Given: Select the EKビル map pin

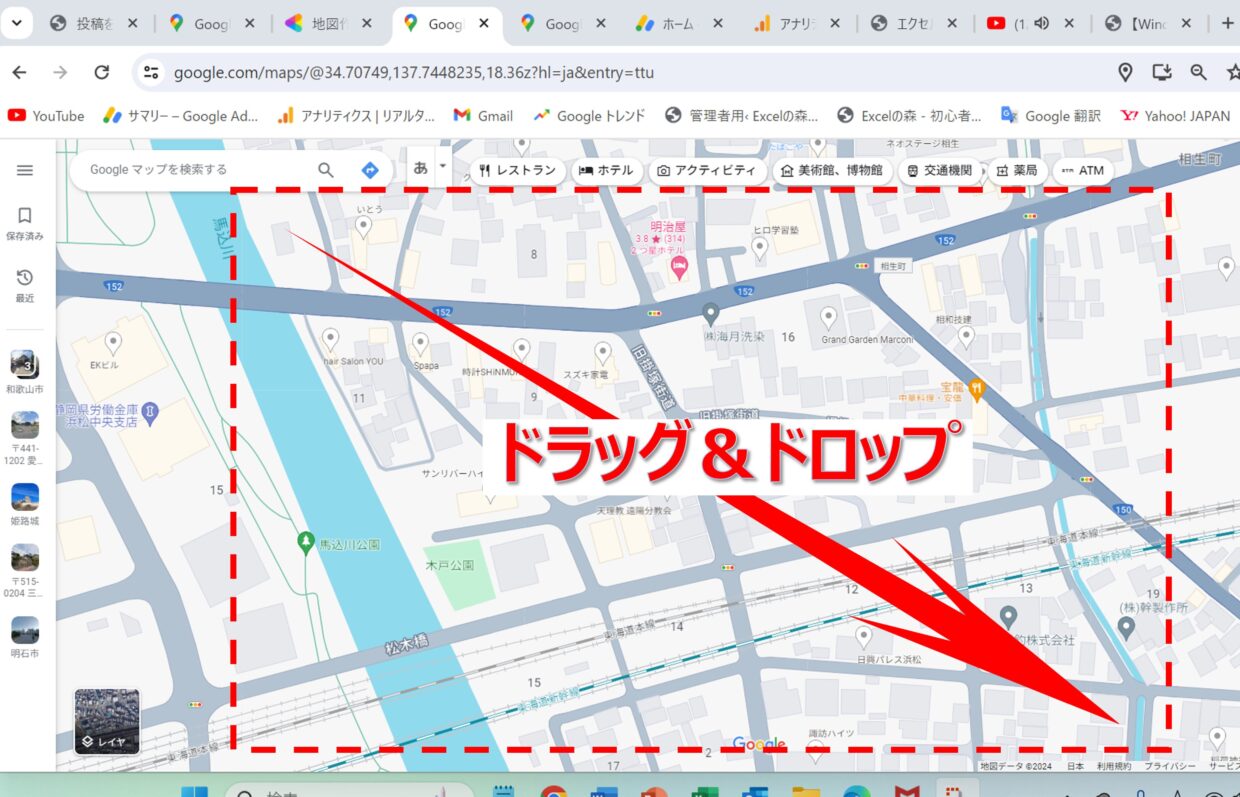Looking at the screenshot, I should (113, 345).
